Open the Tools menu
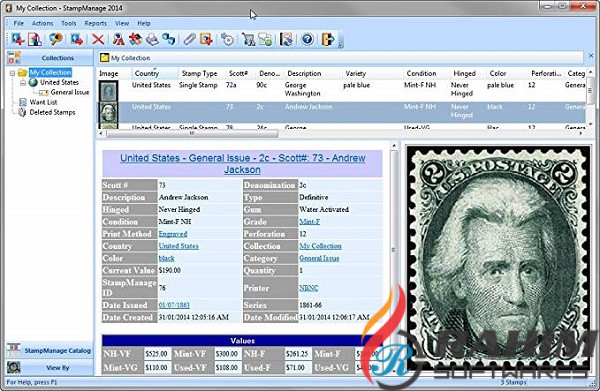600x391 pixels. point(69,23)
